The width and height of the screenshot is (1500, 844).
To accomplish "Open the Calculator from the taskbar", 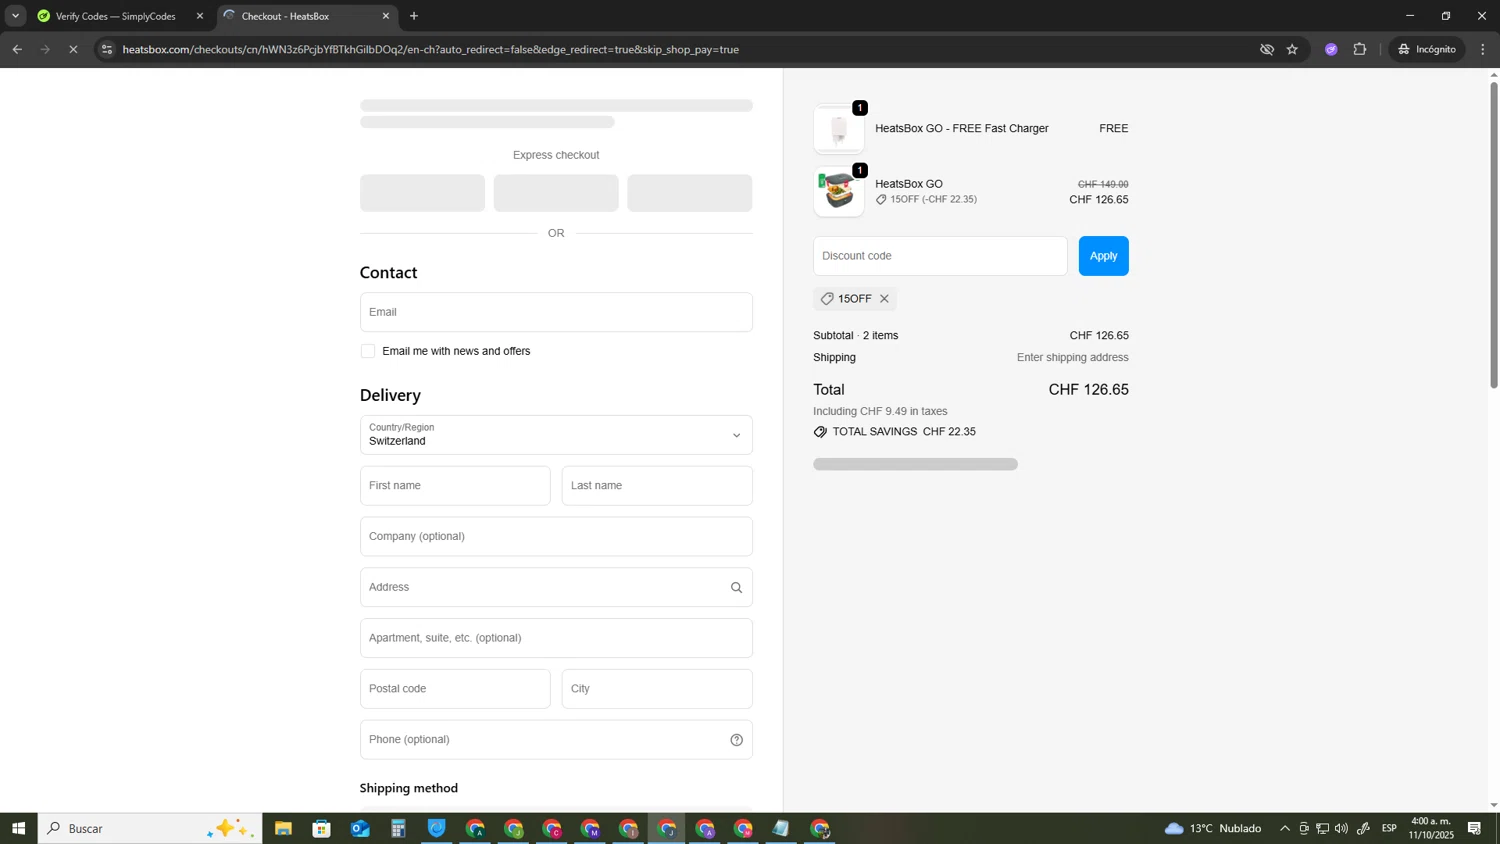I will (x=398, y=829).
